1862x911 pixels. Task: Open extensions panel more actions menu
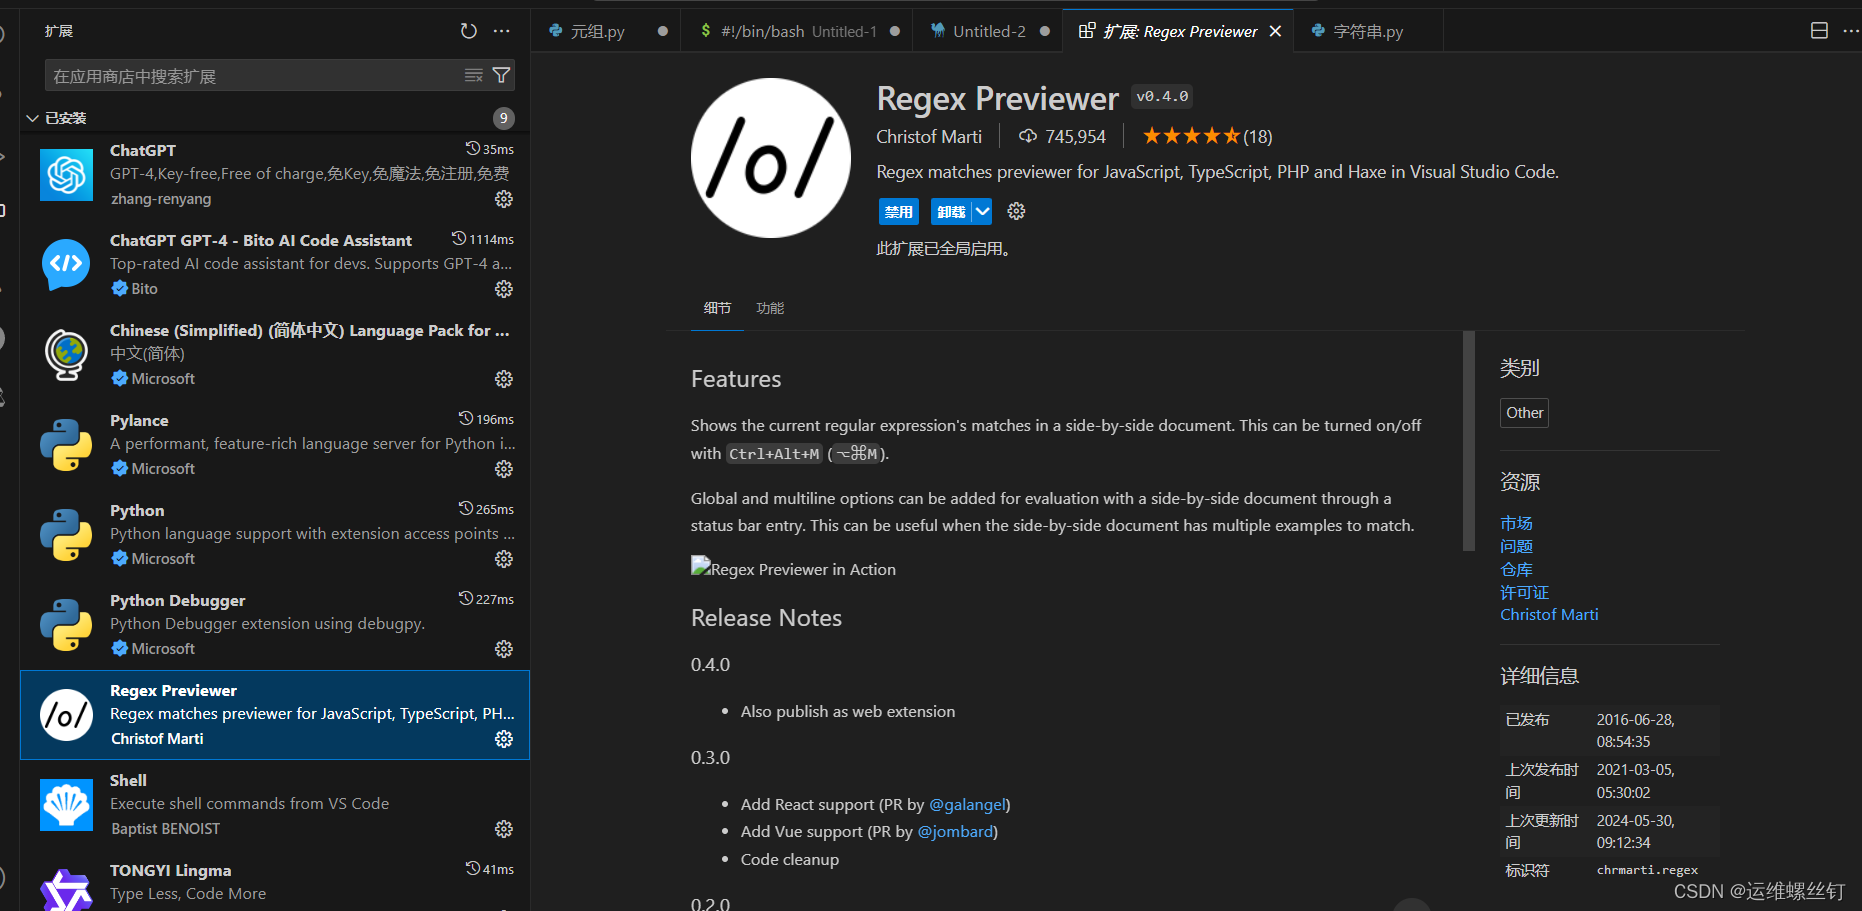point(502,31)
